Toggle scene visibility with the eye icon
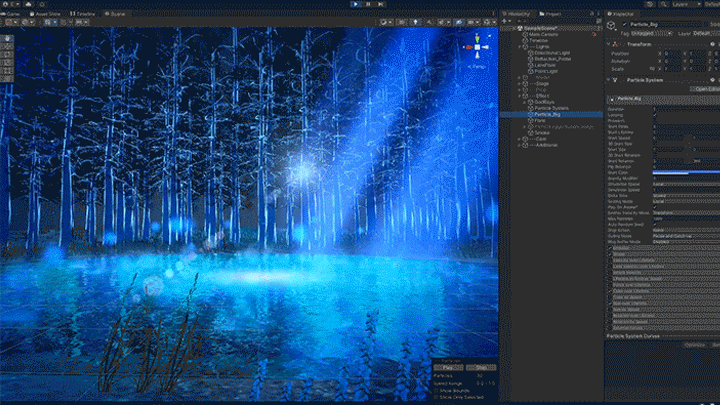 click(x=459, y=22)
